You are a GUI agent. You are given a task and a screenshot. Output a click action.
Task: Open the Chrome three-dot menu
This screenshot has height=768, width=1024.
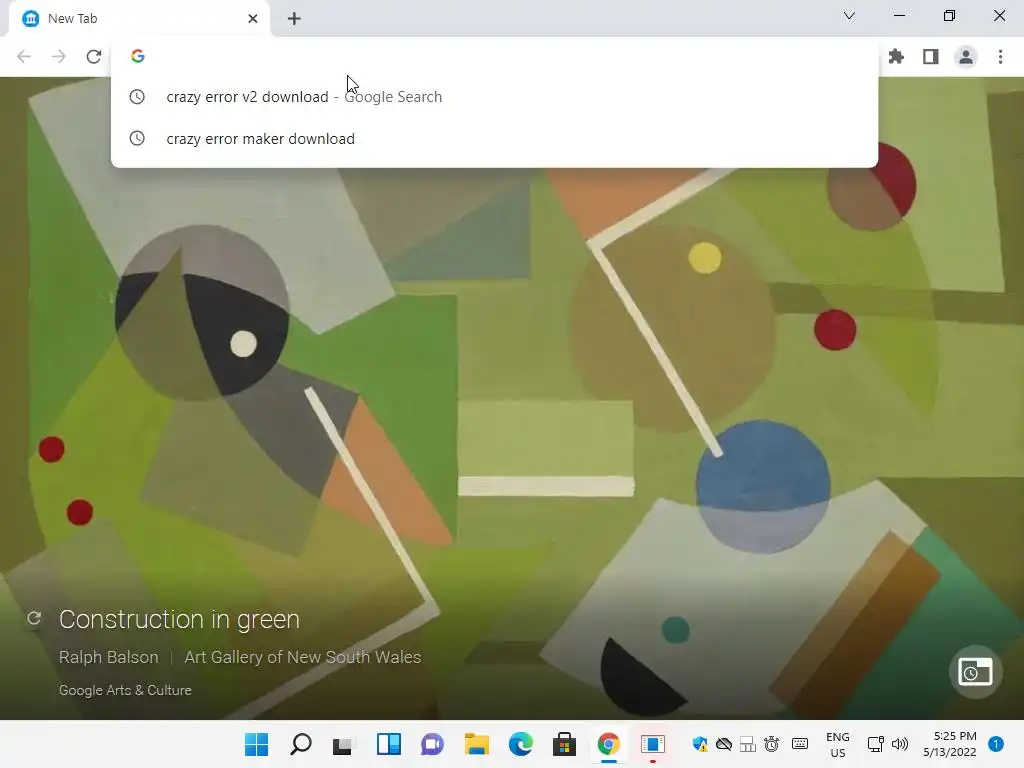pos(1000,57)
